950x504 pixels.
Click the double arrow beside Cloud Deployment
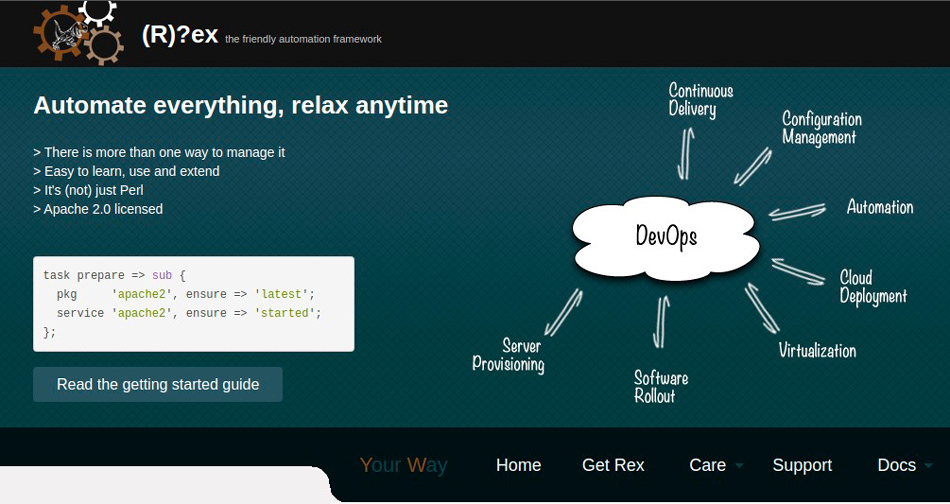[x=798, y=271]
